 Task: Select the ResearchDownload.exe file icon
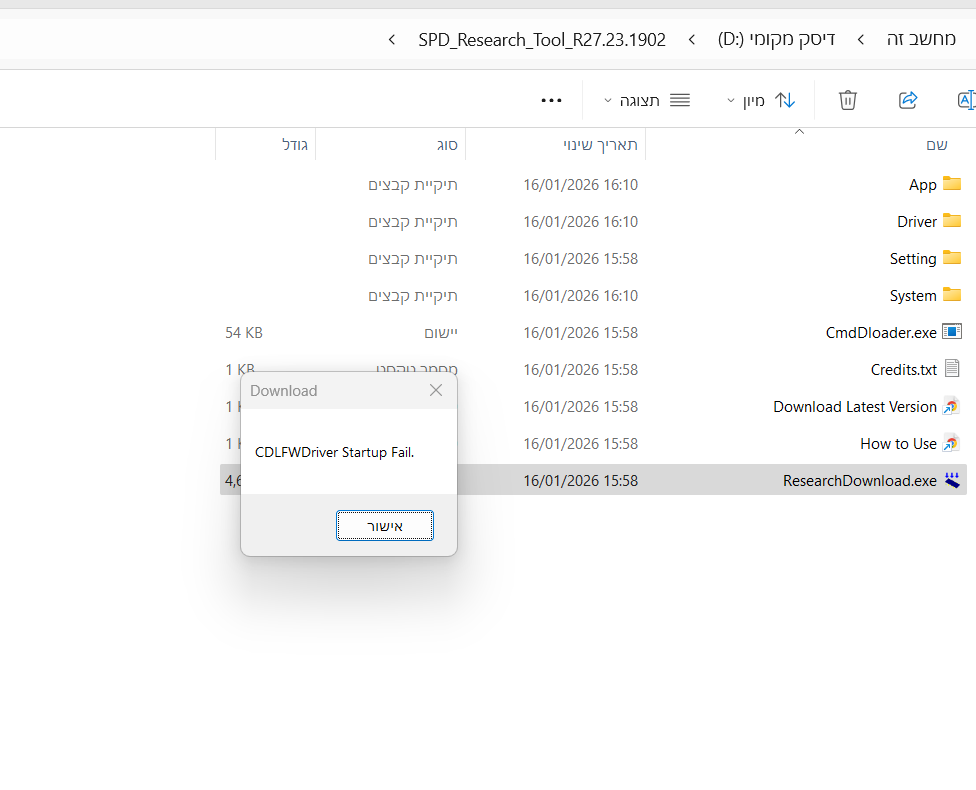pos(952,480)
